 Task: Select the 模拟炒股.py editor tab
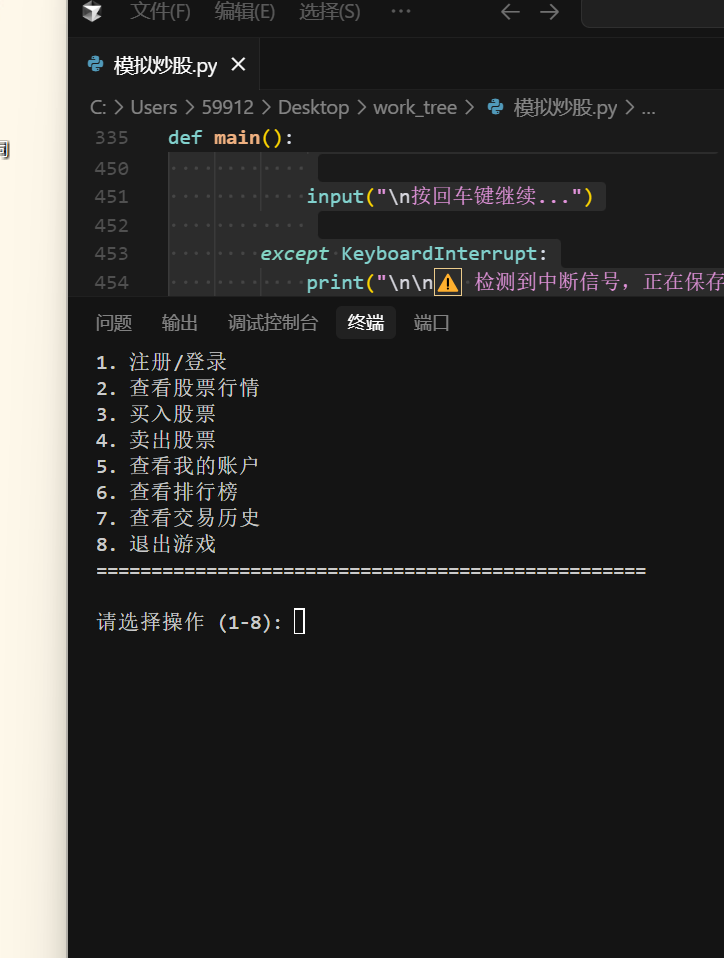click(165, 65)
